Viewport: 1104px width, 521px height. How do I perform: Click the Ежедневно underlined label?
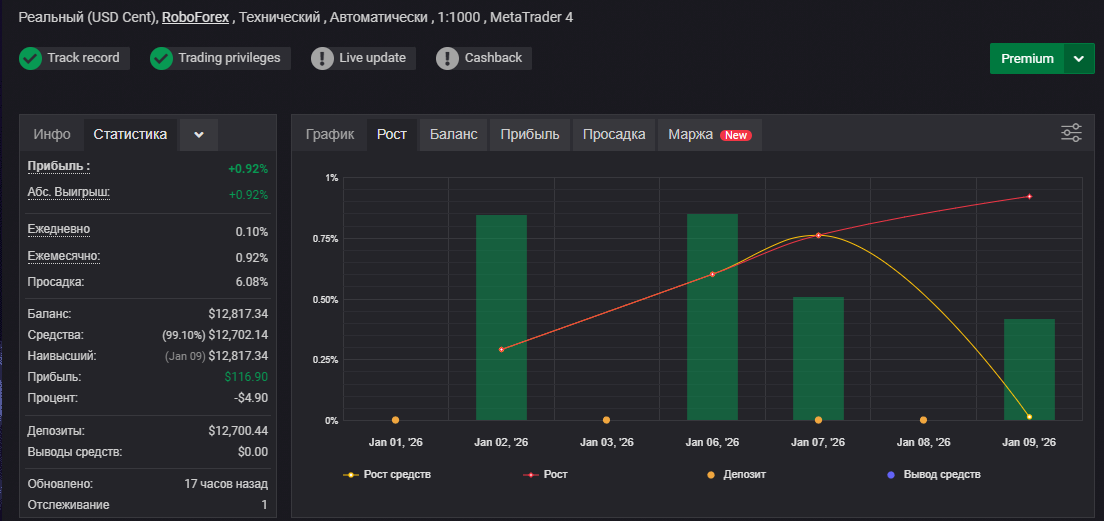[x=58, y=230]
